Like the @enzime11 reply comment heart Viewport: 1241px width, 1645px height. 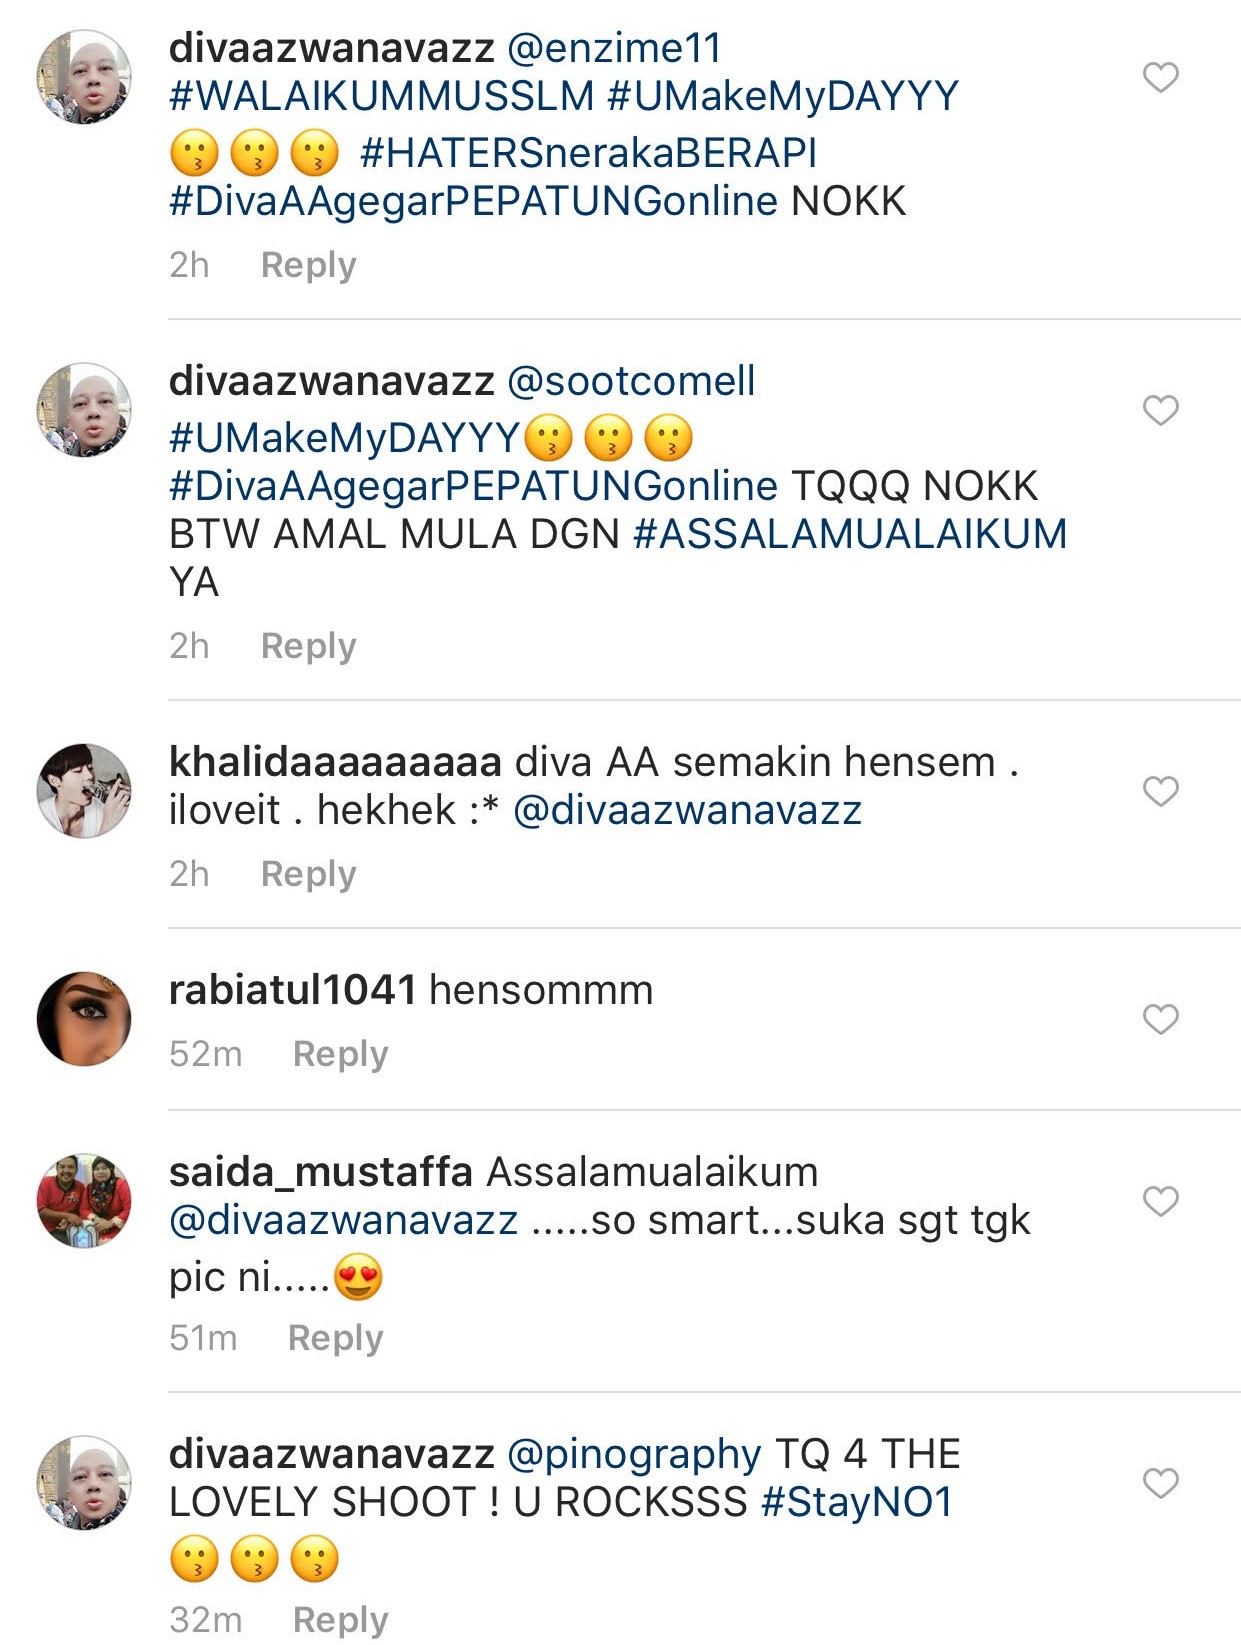1160,77
